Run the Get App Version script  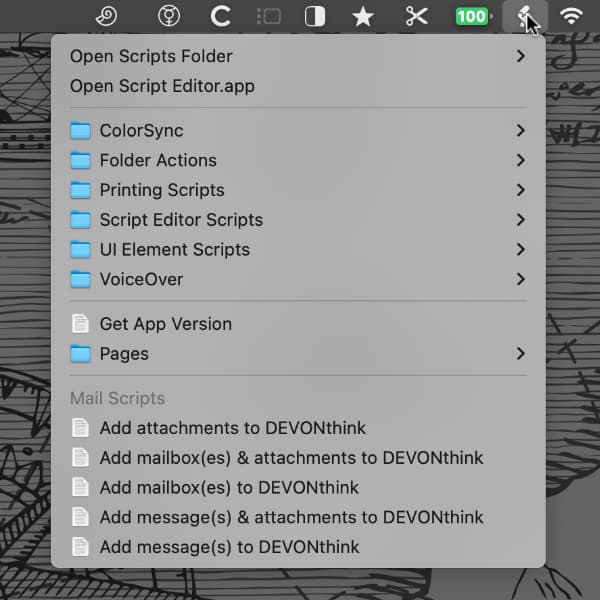(298, 324)
